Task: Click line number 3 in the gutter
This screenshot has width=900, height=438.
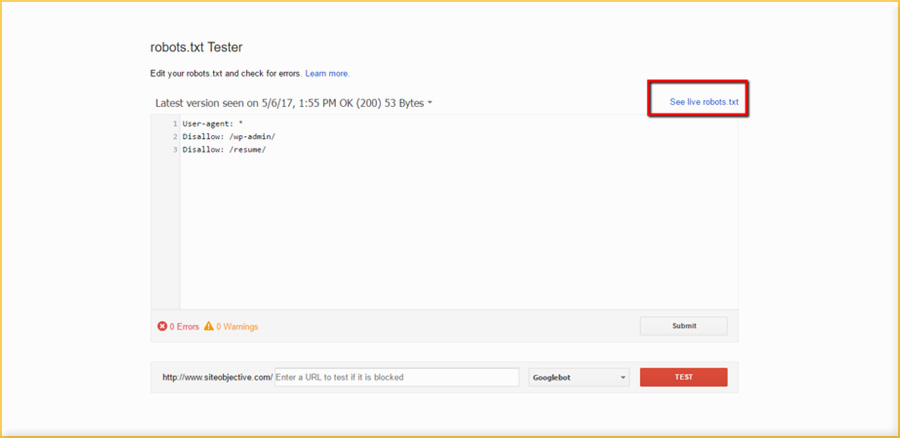Action: point(175,149)
